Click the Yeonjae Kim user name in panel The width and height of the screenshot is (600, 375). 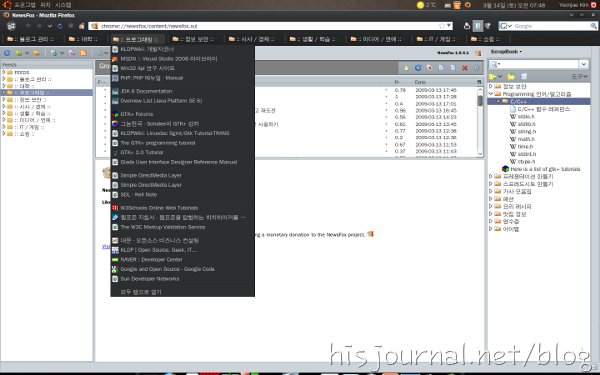click(574, 5)
